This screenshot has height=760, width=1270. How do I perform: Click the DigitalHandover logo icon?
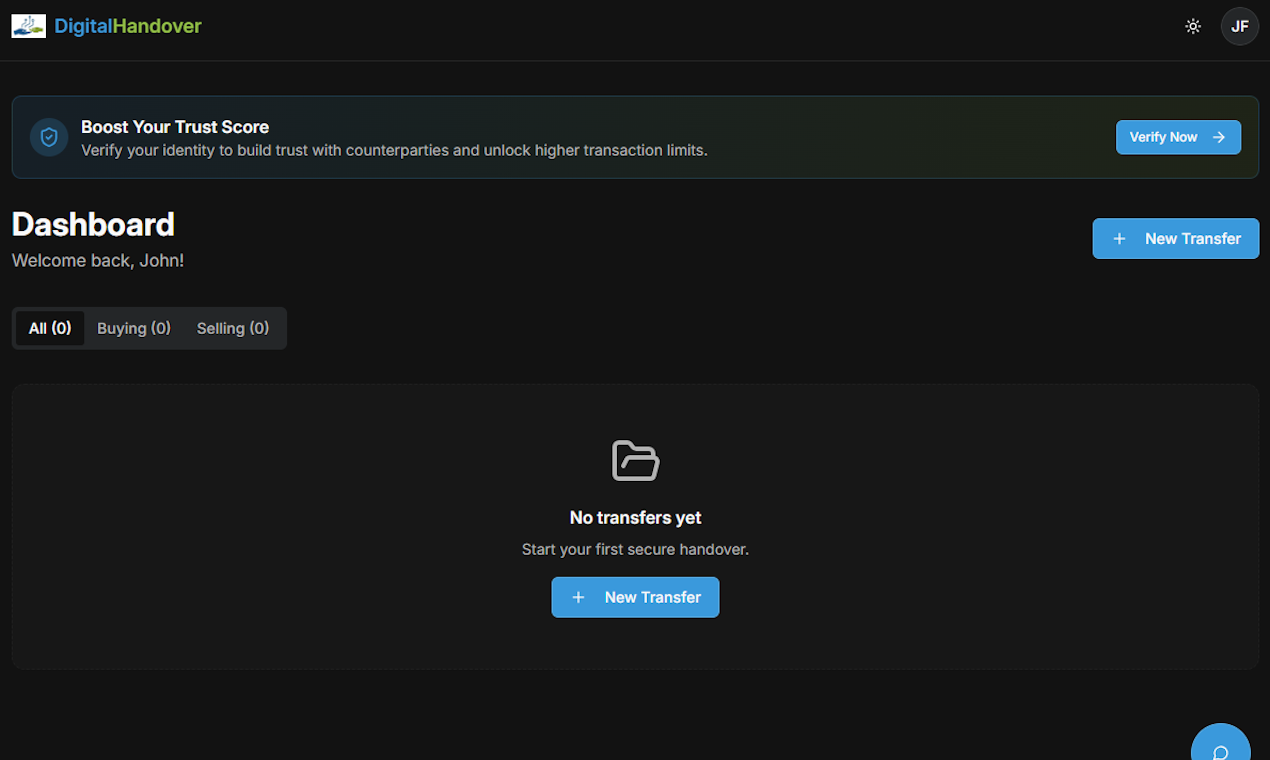click(x=28, y=26)
